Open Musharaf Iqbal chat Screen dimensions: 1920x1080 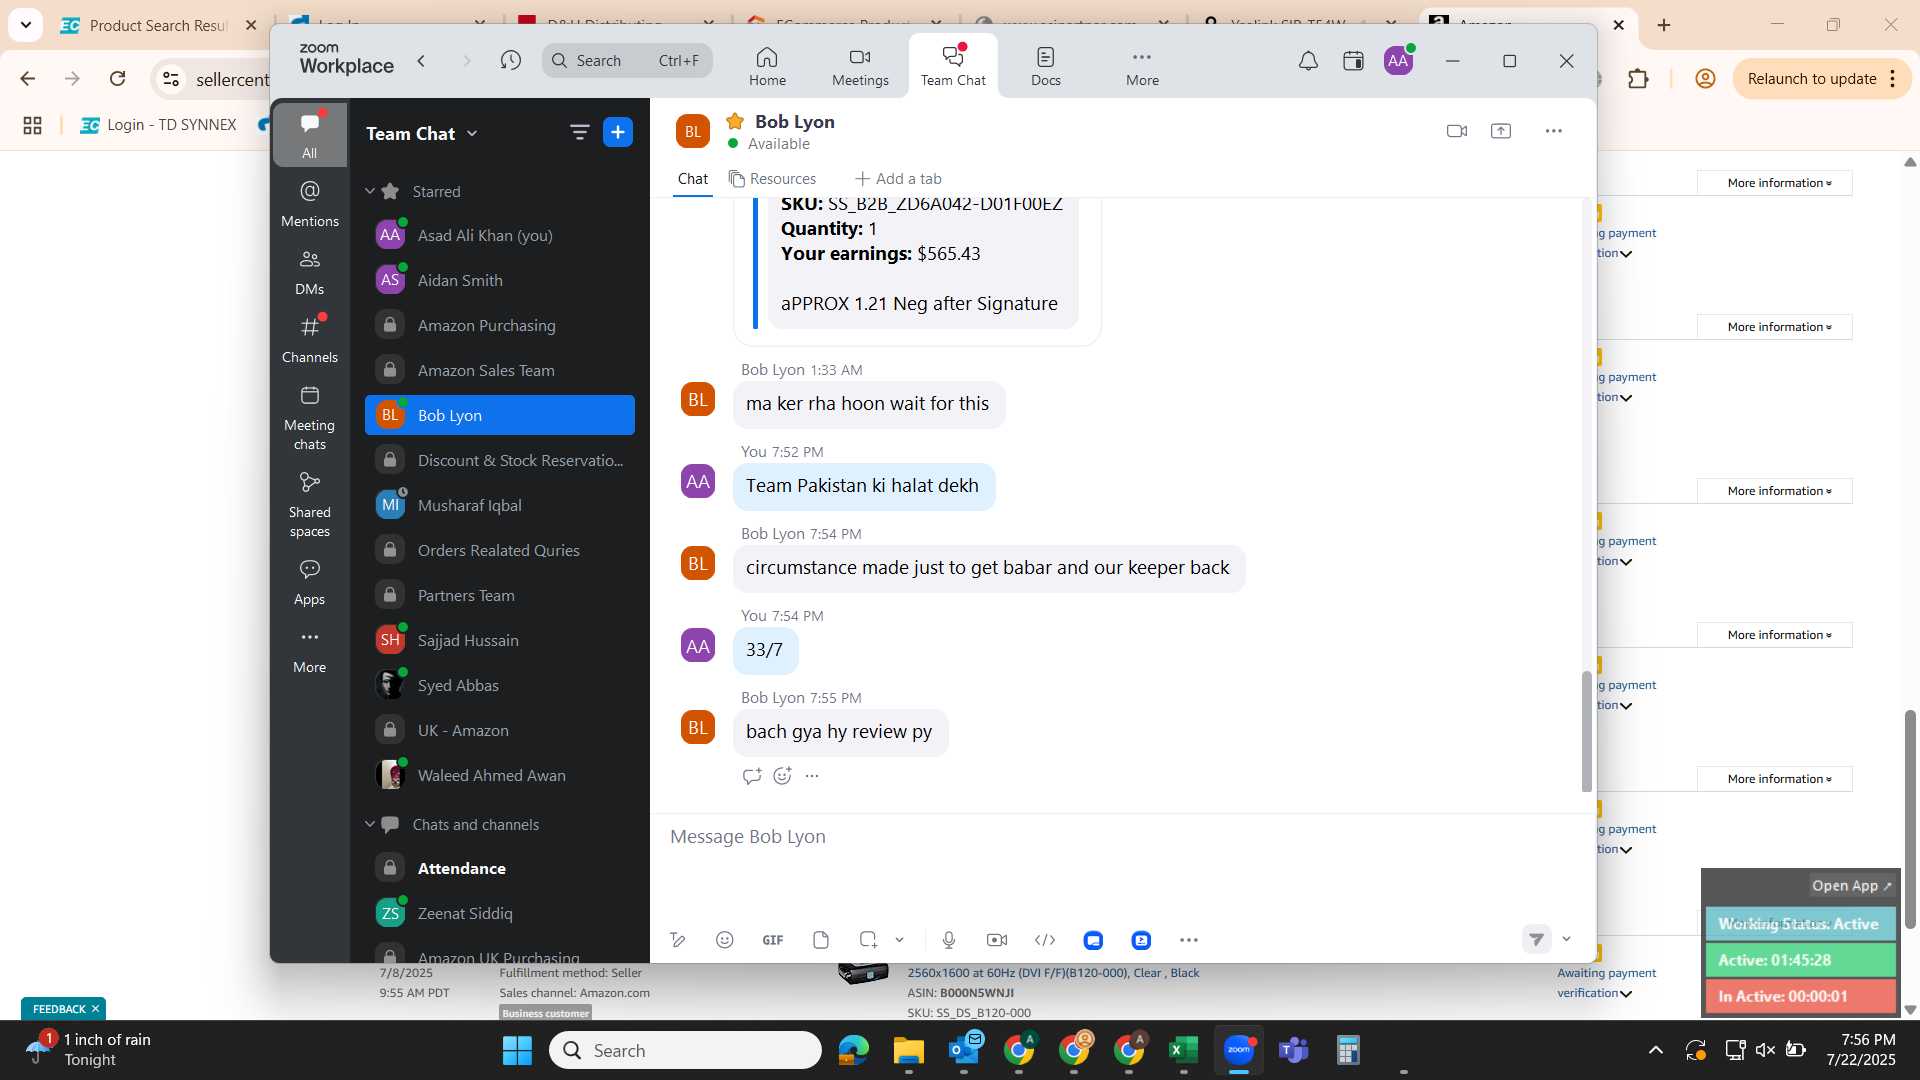500,505
